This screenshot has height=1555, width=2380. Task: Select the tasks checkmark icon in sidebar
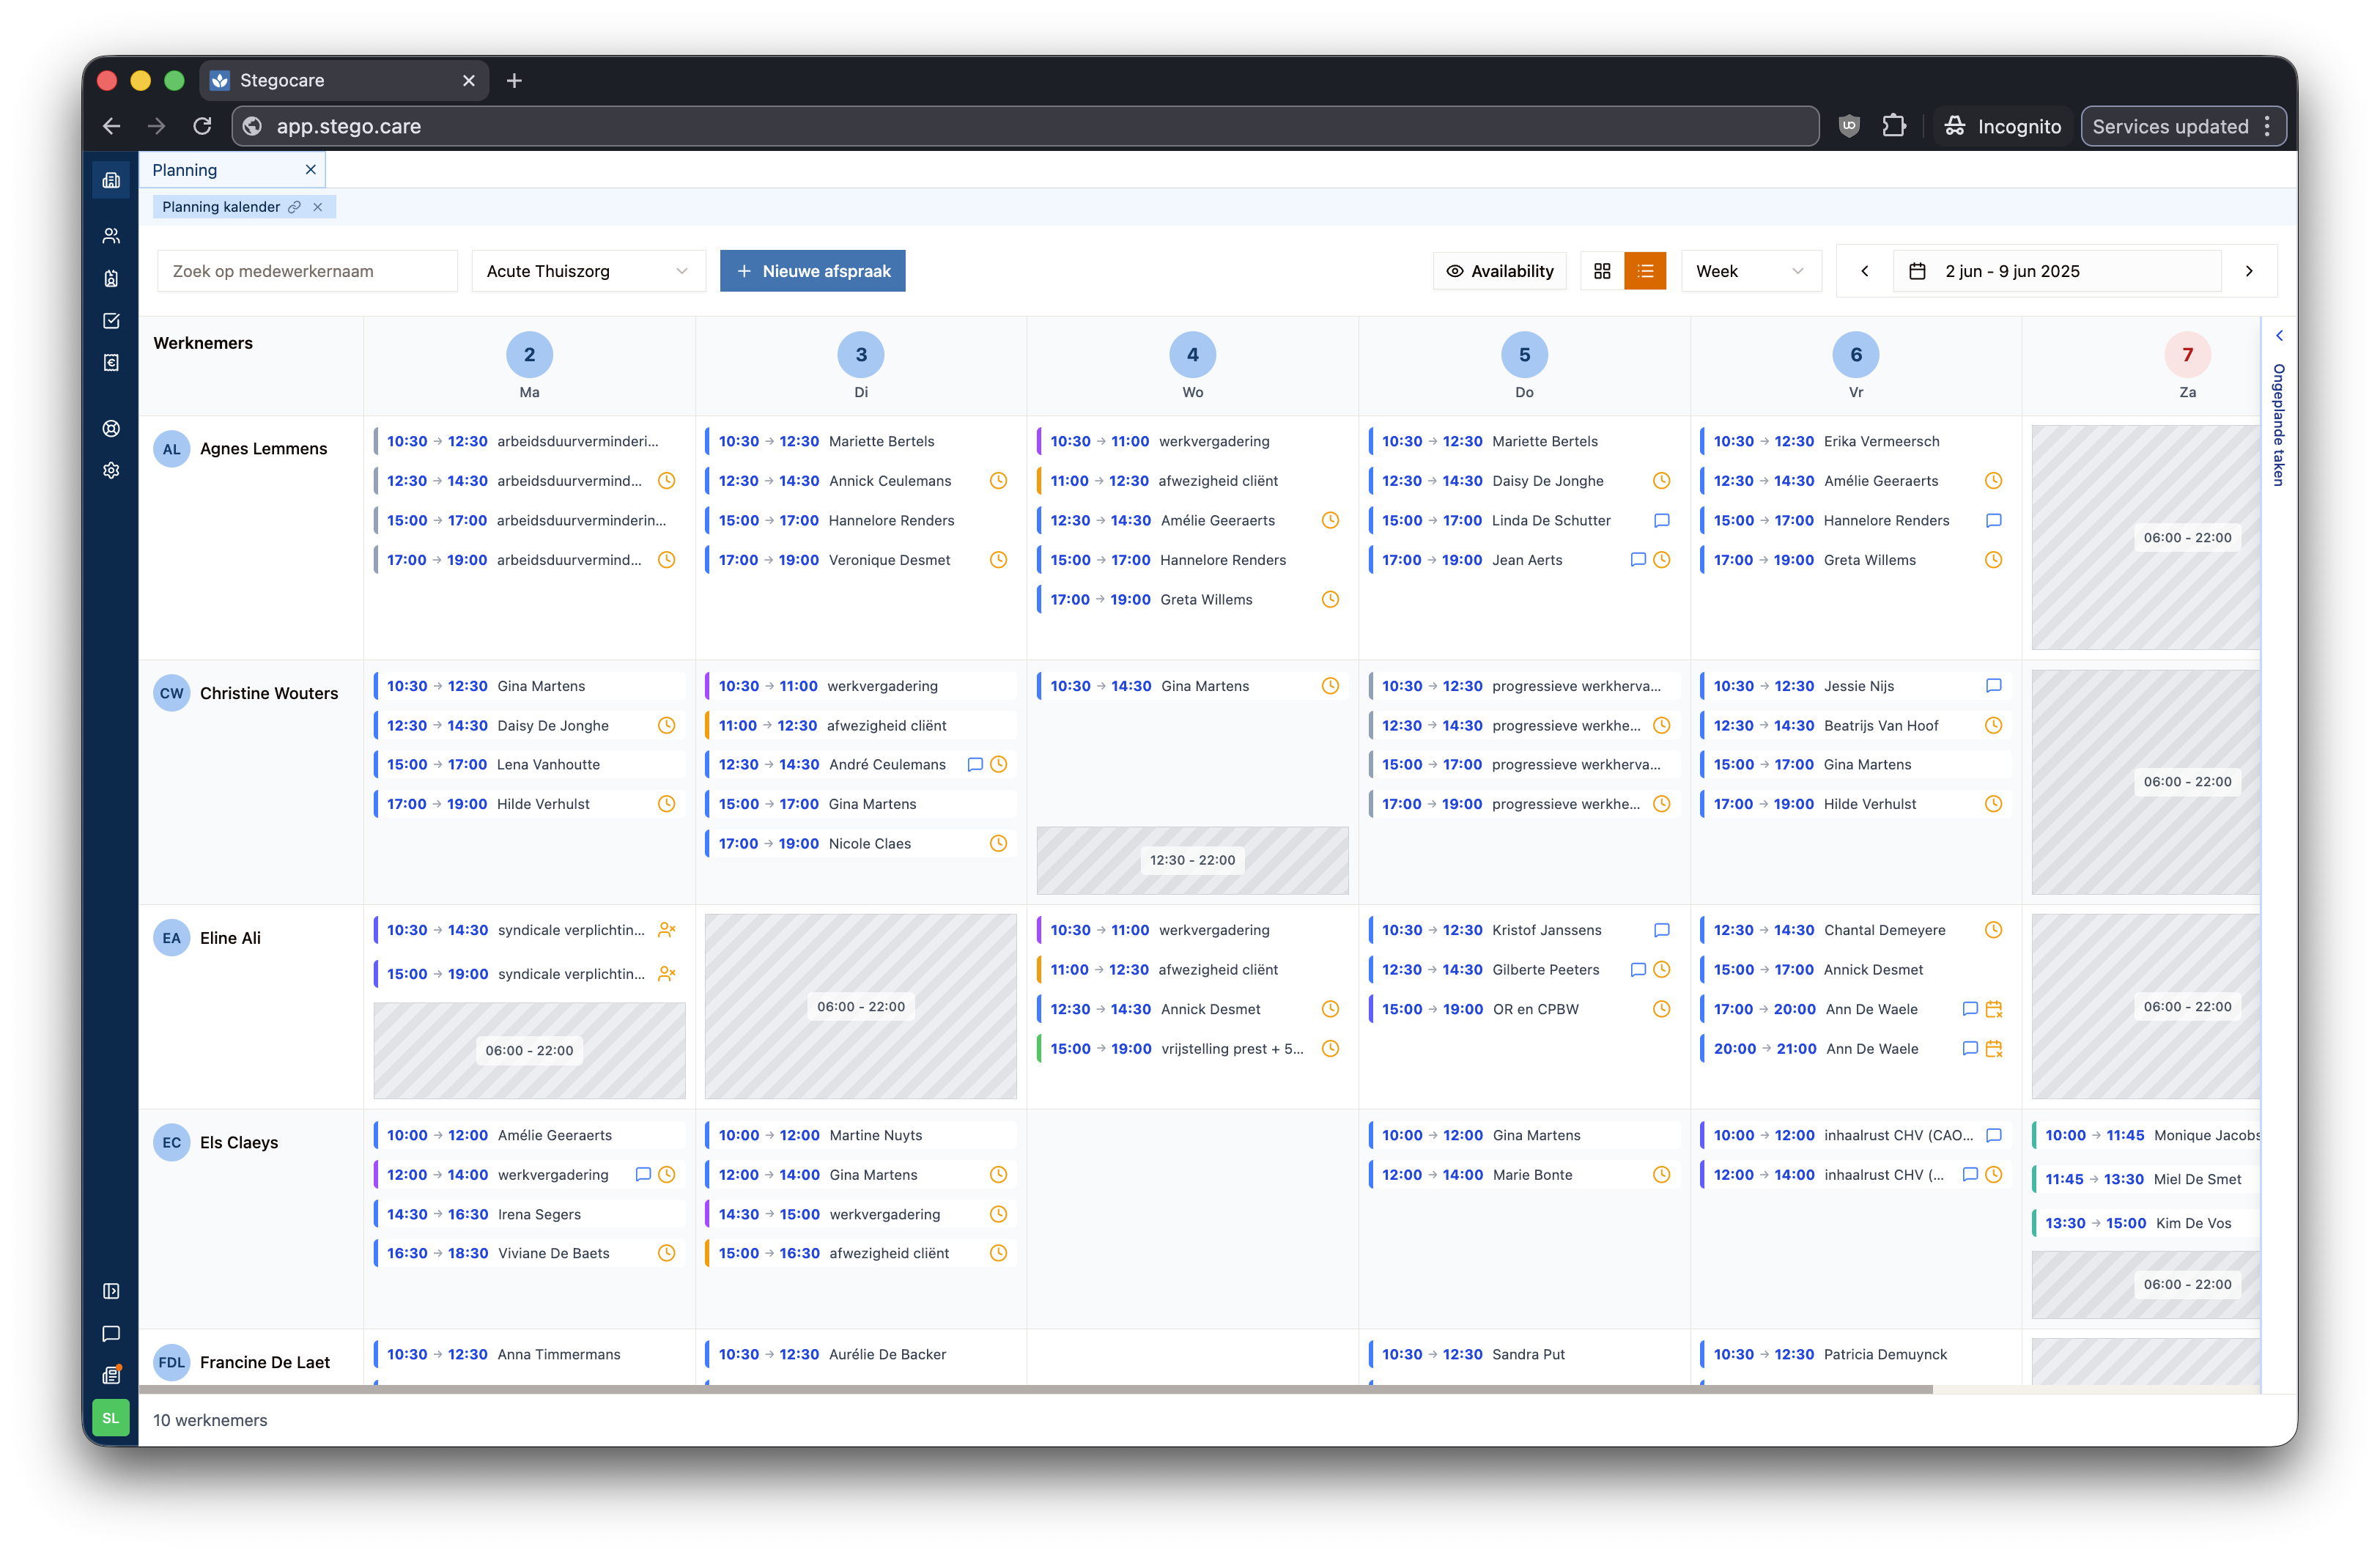(111, 321)
